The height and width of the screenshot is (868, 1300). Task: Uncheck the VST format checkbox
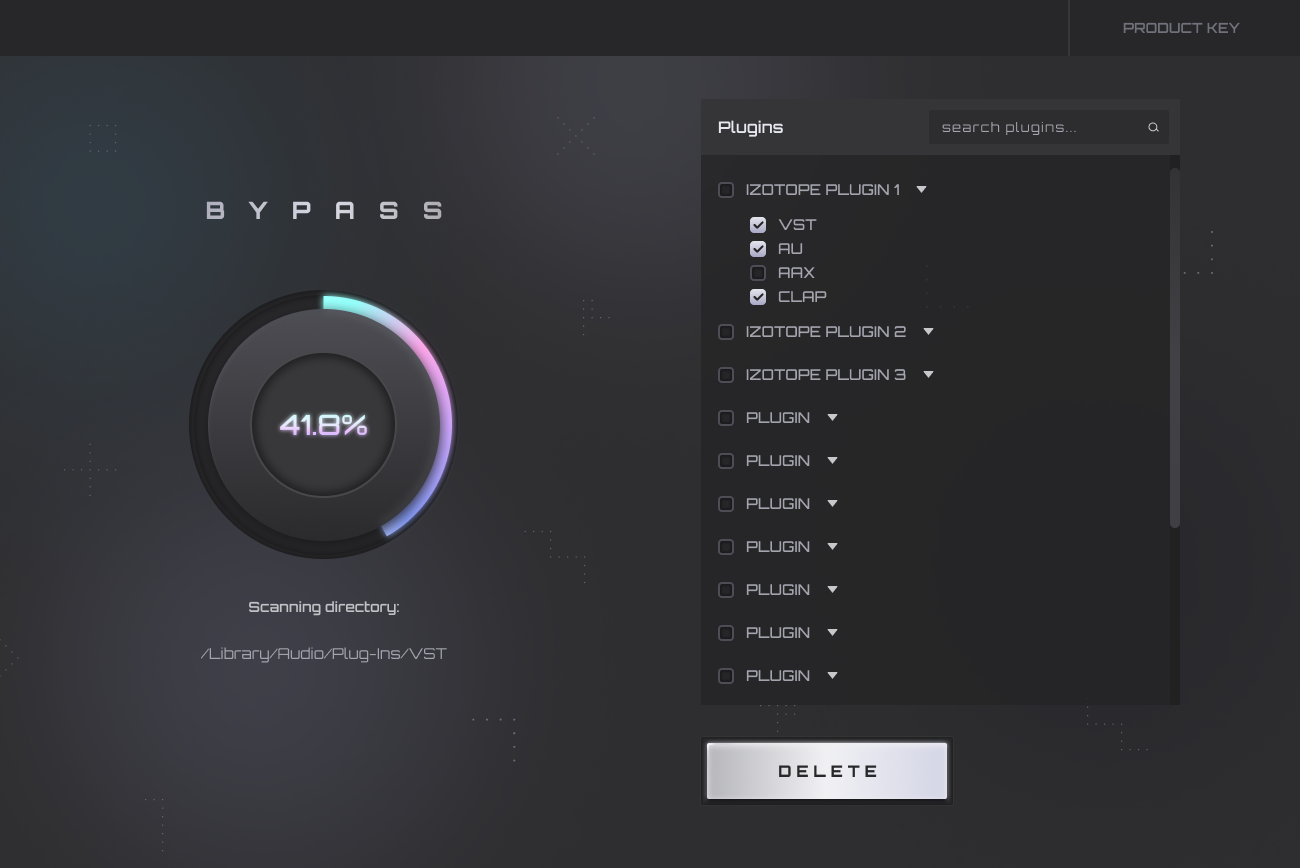758,225
